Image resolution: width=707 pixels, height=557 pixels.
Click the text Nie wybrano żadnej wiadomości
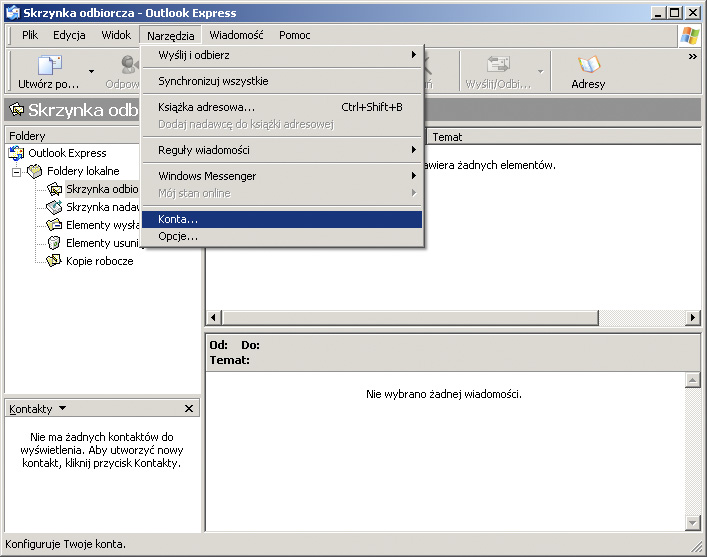[444, 394]
